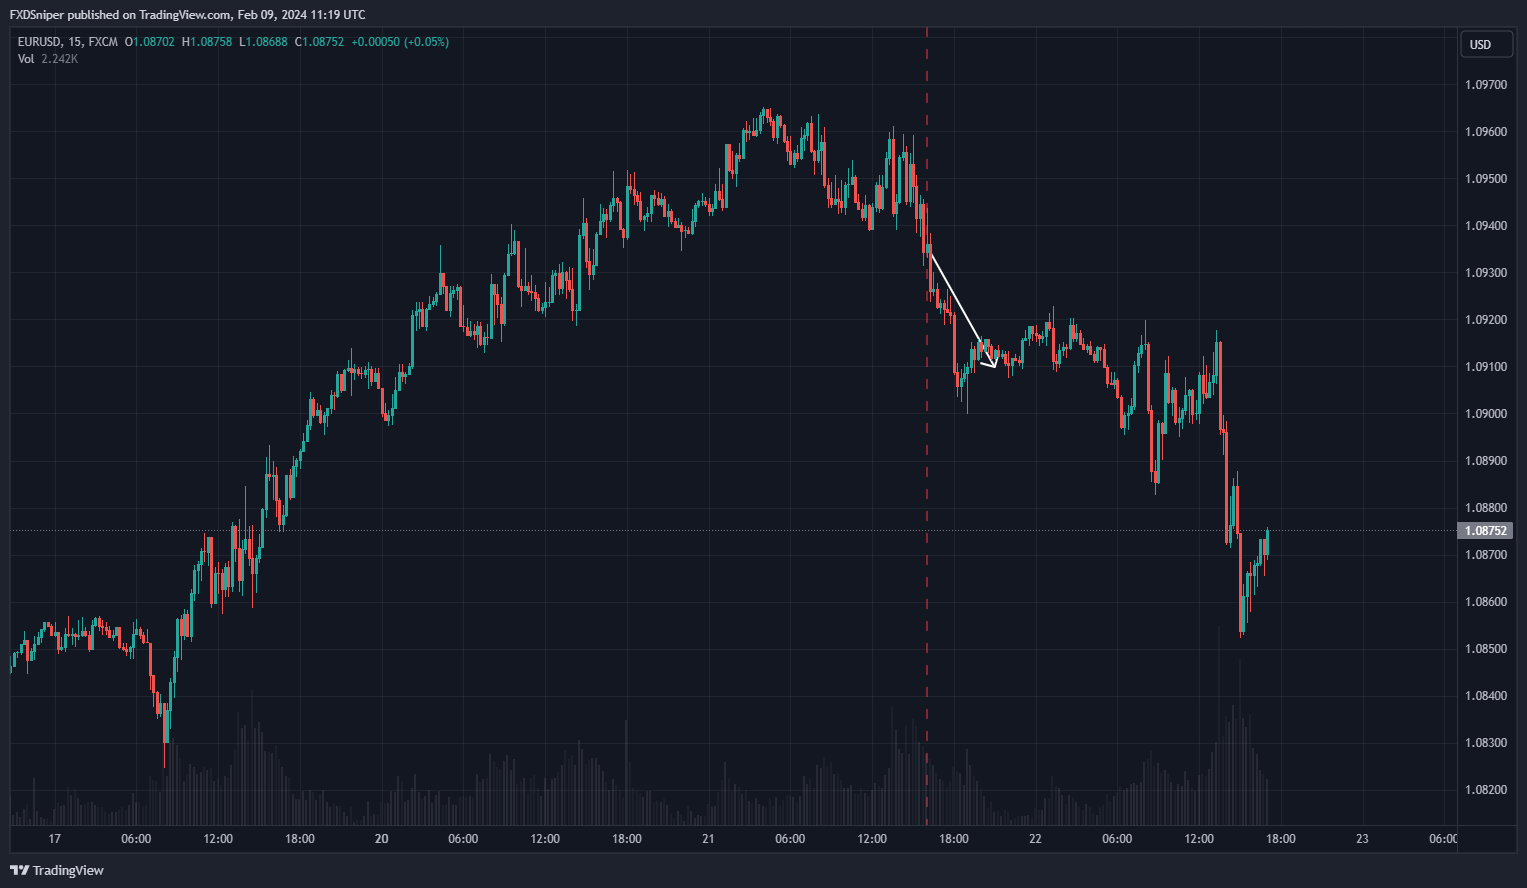Viewport: 1527px width, 888px height.
Task: Select date label 21 on time axis
Action: pos(708,839)
